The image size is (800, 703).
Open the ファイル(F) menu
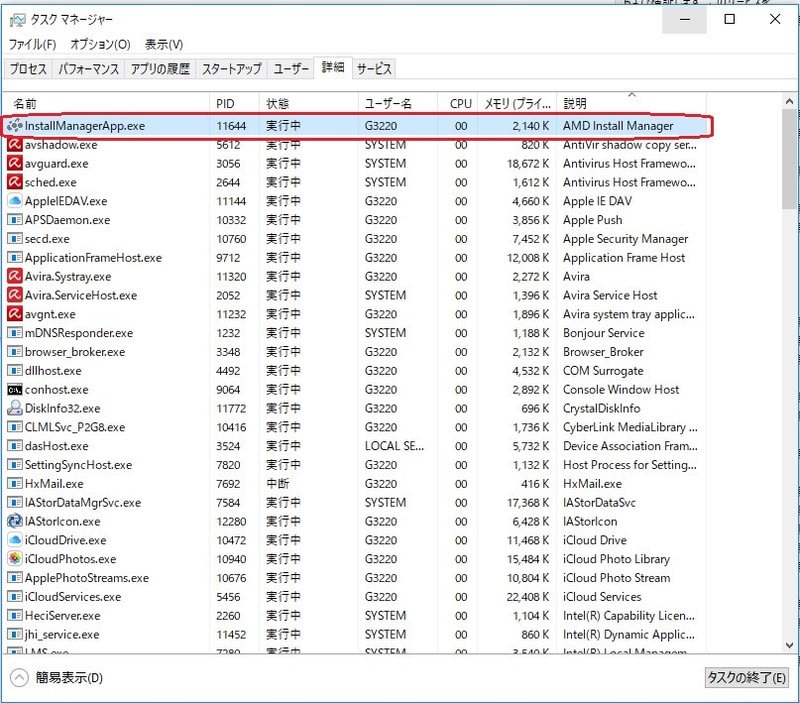[x=32, y=44]
